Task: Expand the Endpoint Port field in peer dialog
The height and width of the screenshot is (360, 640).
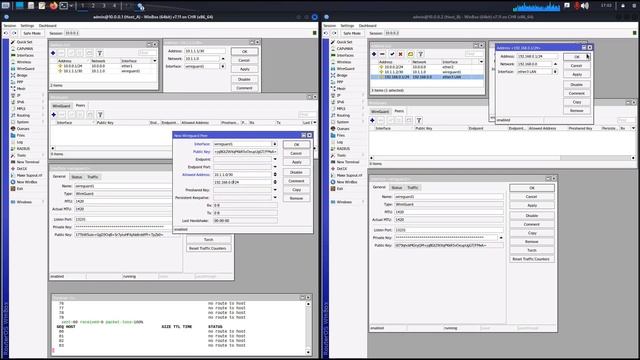Action: point(275,167)
